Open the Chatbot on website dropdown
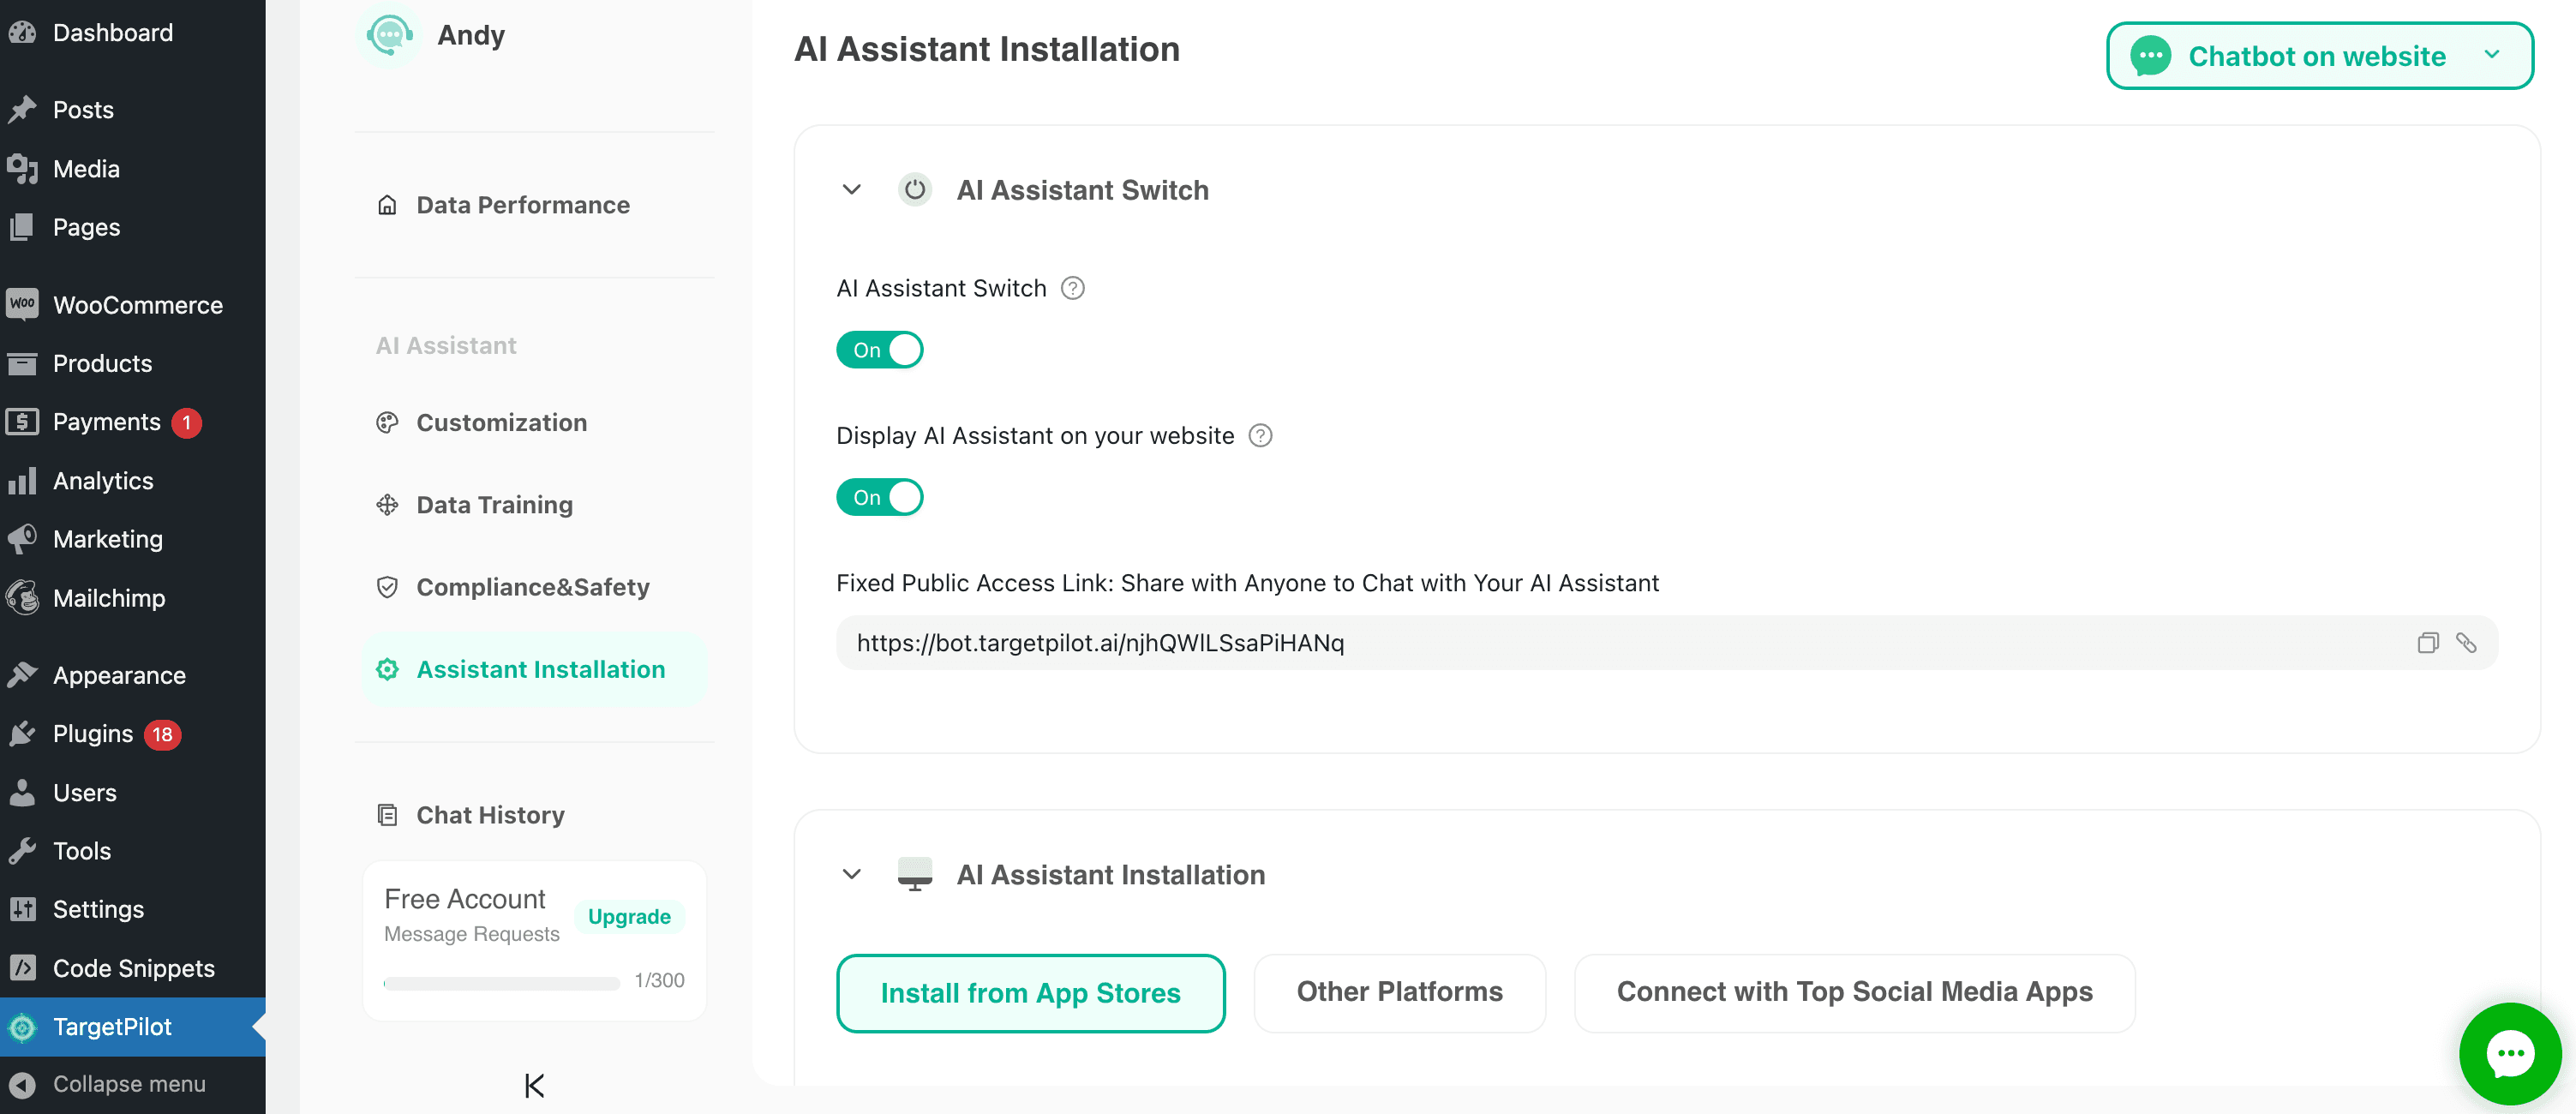The width and height of the screenshot is (2576, 1114). pos(2319,56)
